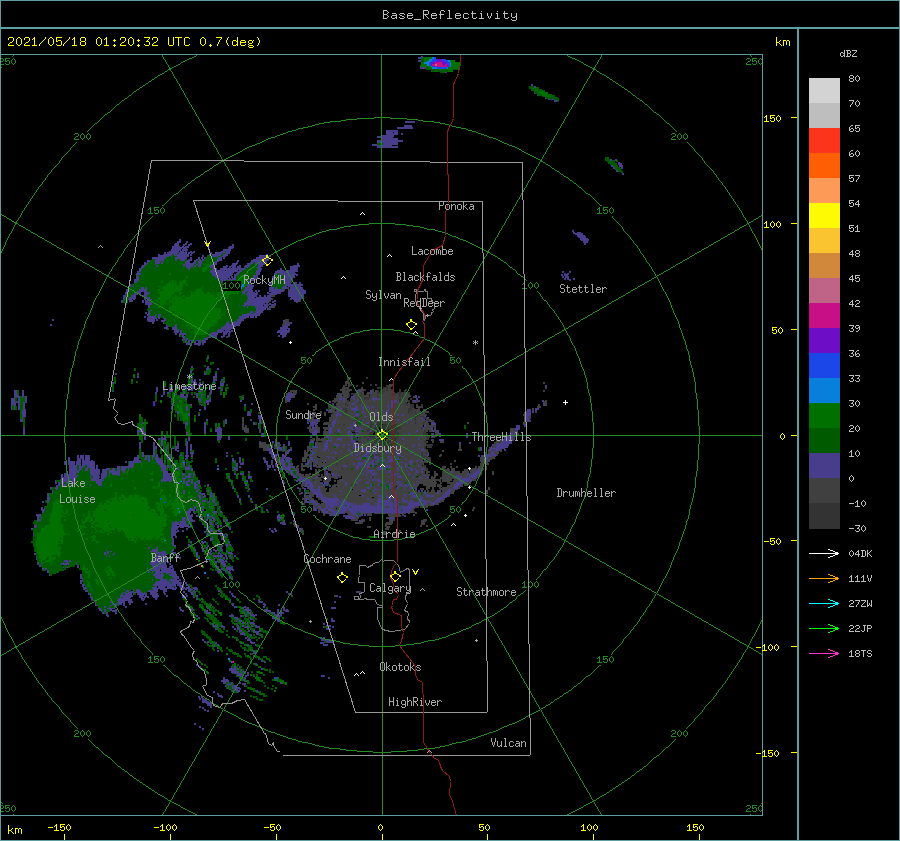Viewport: 900px width, 841px height.
Task: Click the Innisfail city label
Action: pos(404,362)
